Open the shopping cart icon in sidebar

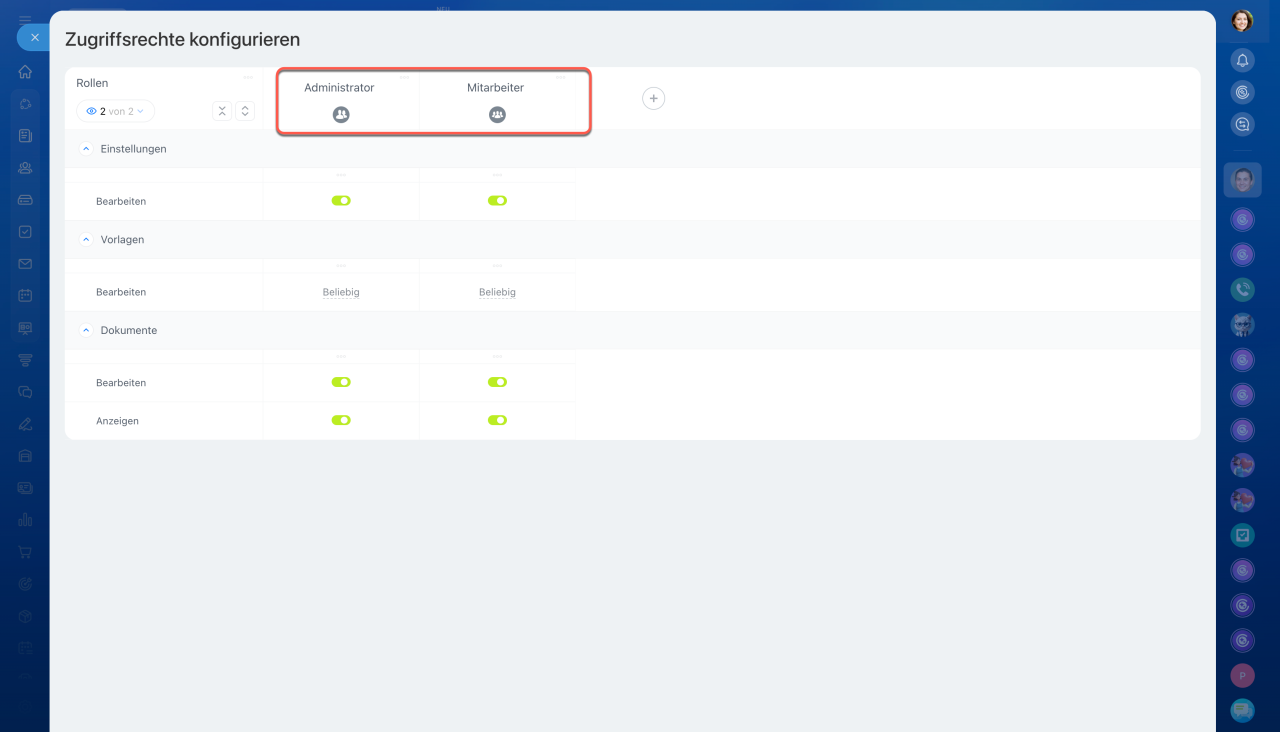[25, 552]
